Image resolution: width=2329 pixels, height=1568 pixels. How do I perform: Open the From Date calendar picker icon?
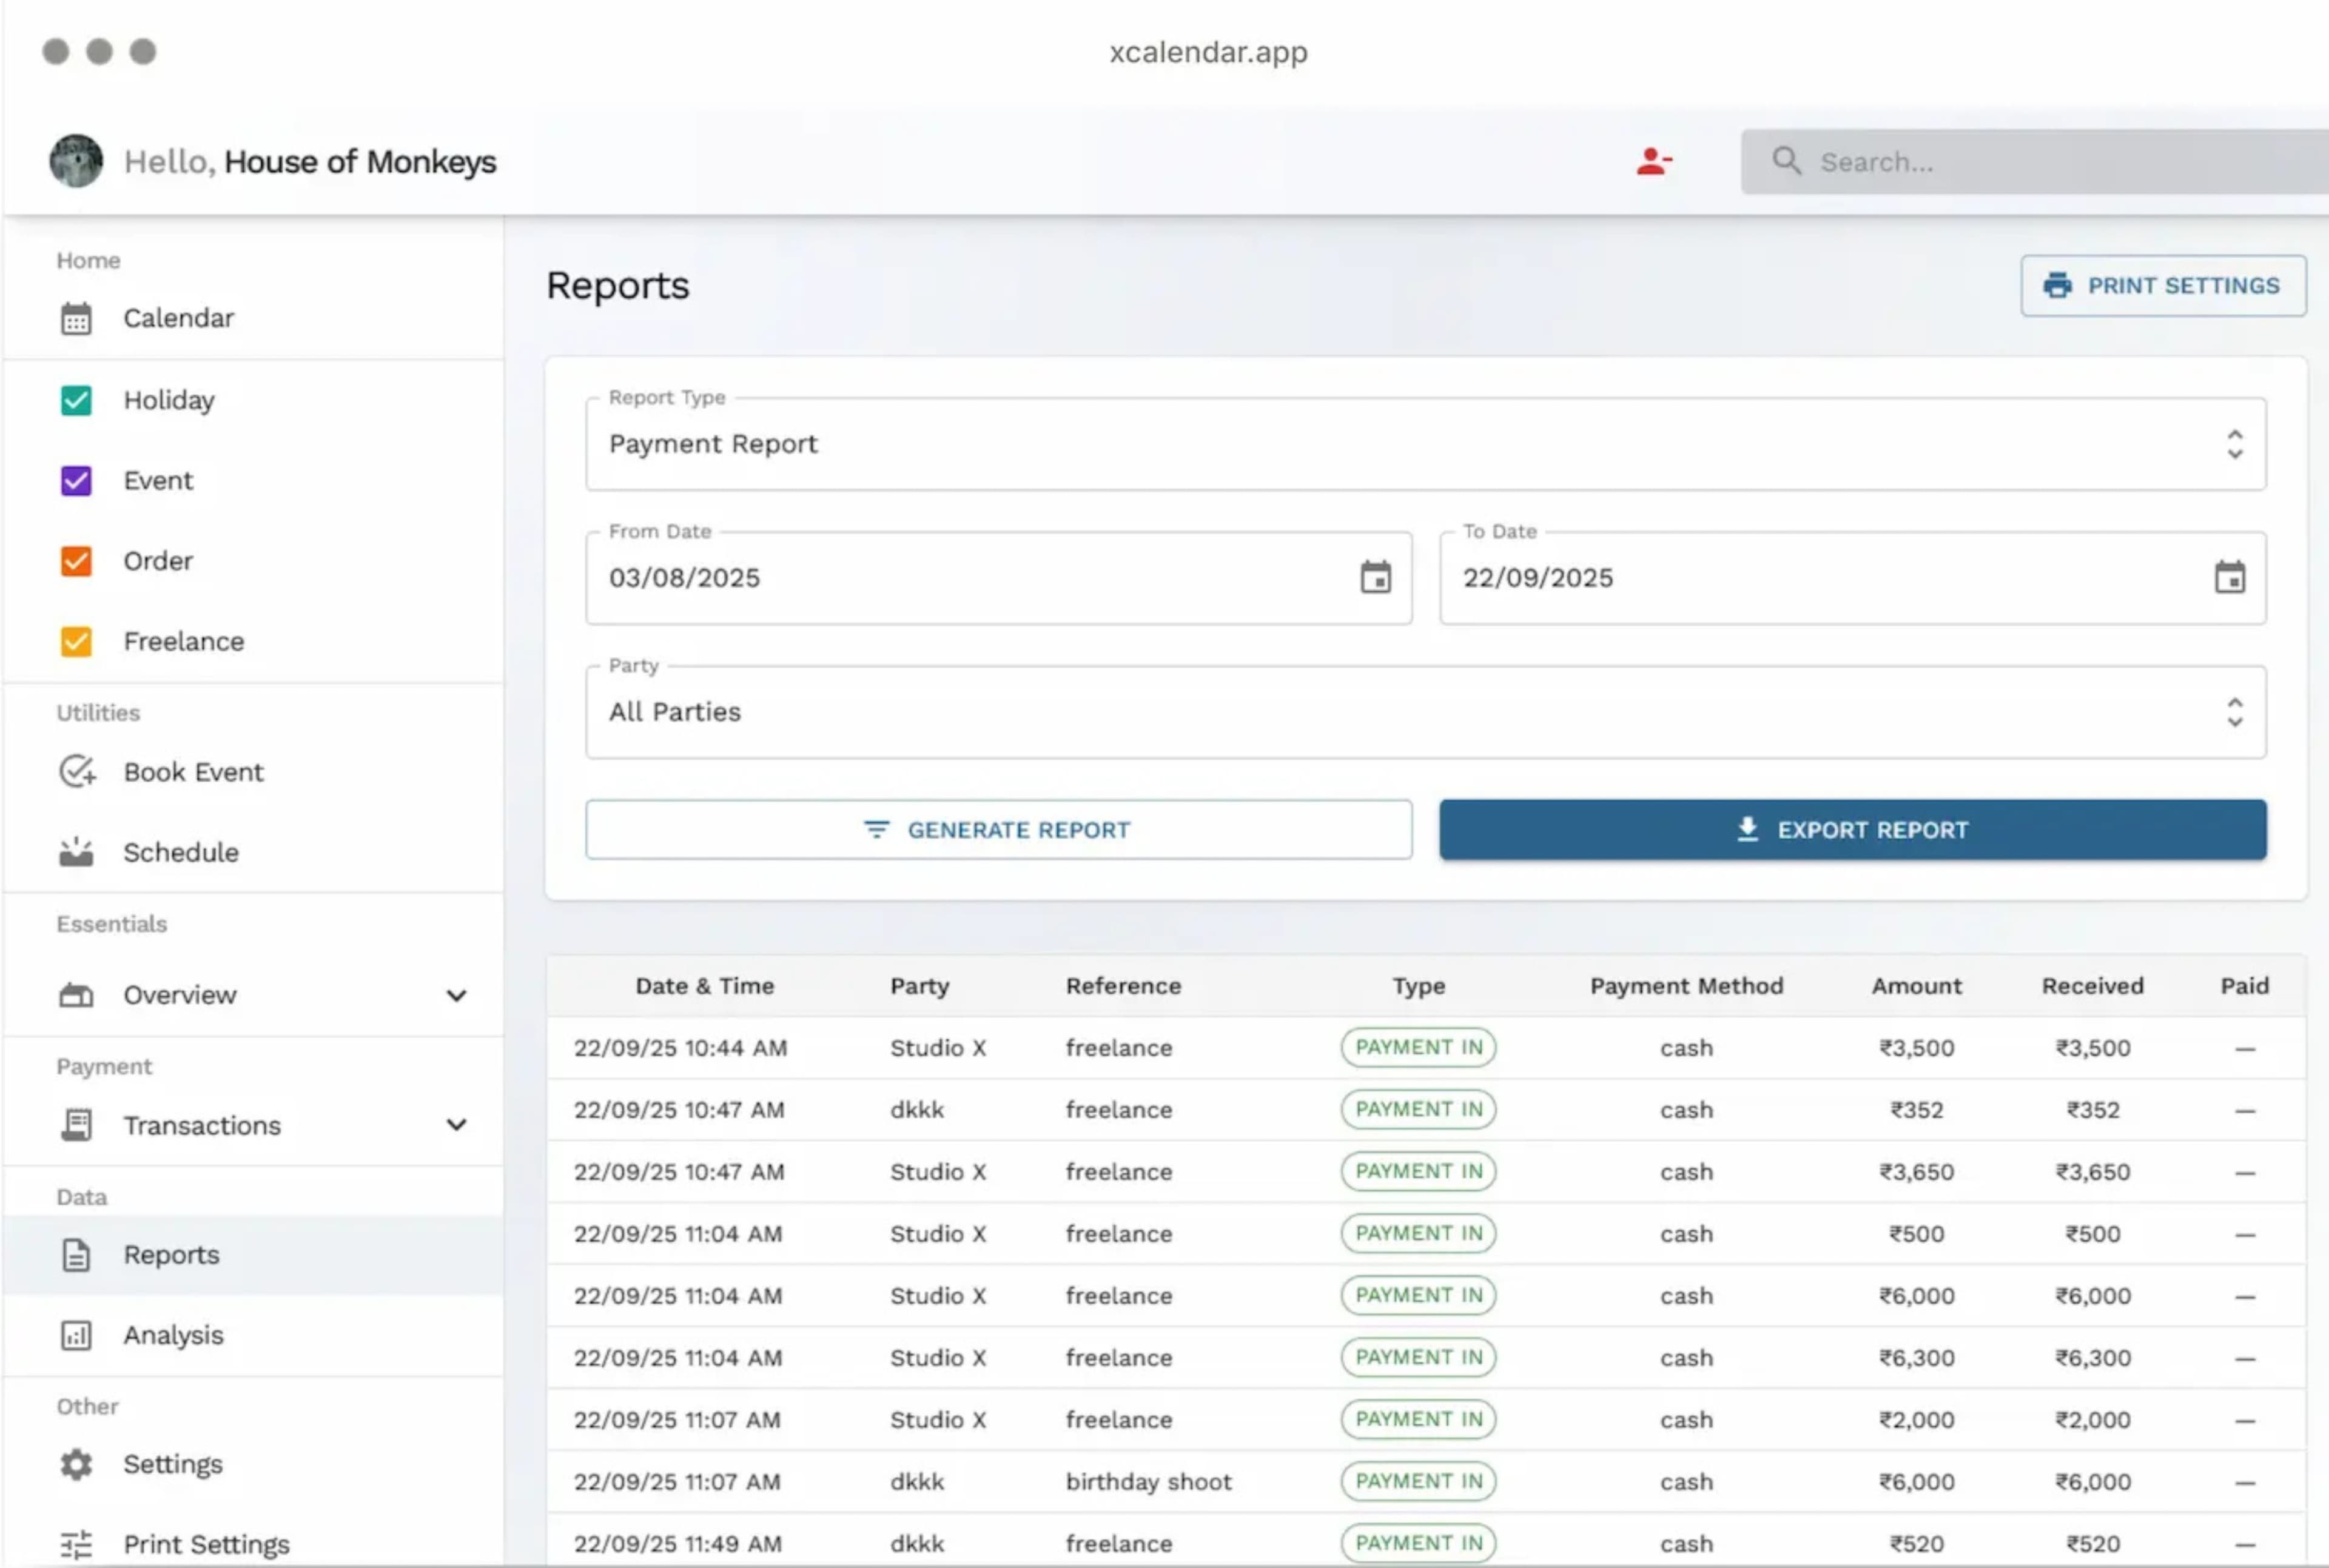(1376, 577)
